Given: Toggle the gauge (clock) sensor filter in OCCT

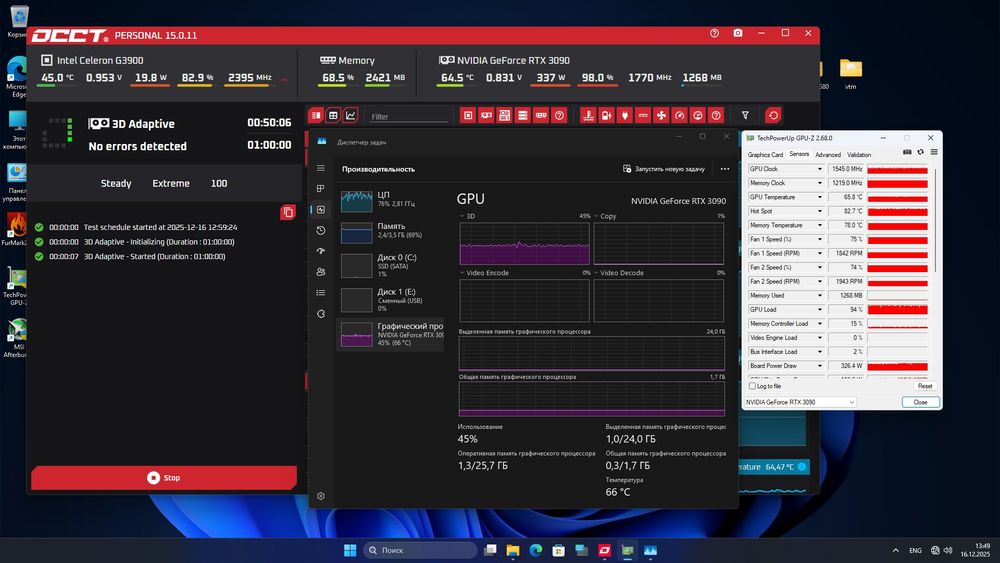Looking at the screenshot, I should point(680,115).
